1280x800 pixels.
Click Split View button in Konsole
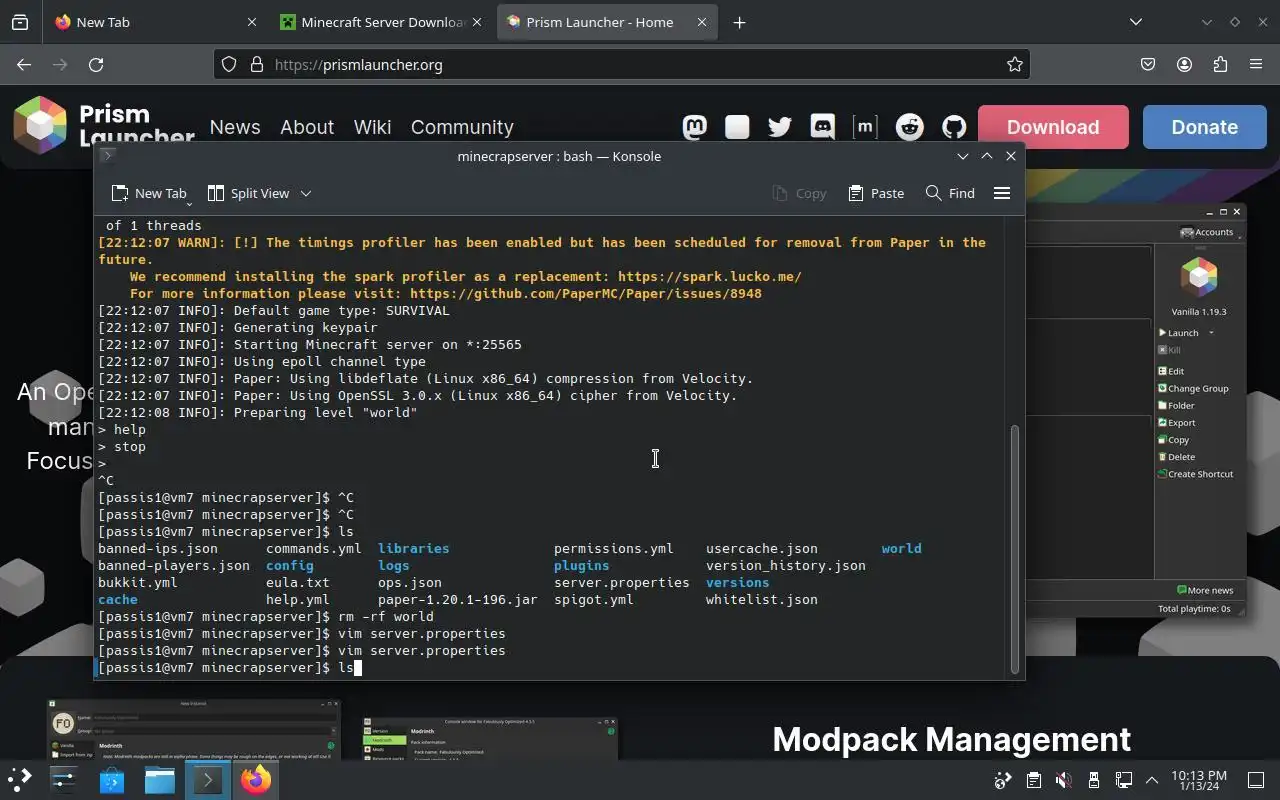pyautogui.click(x=249, y=193)
